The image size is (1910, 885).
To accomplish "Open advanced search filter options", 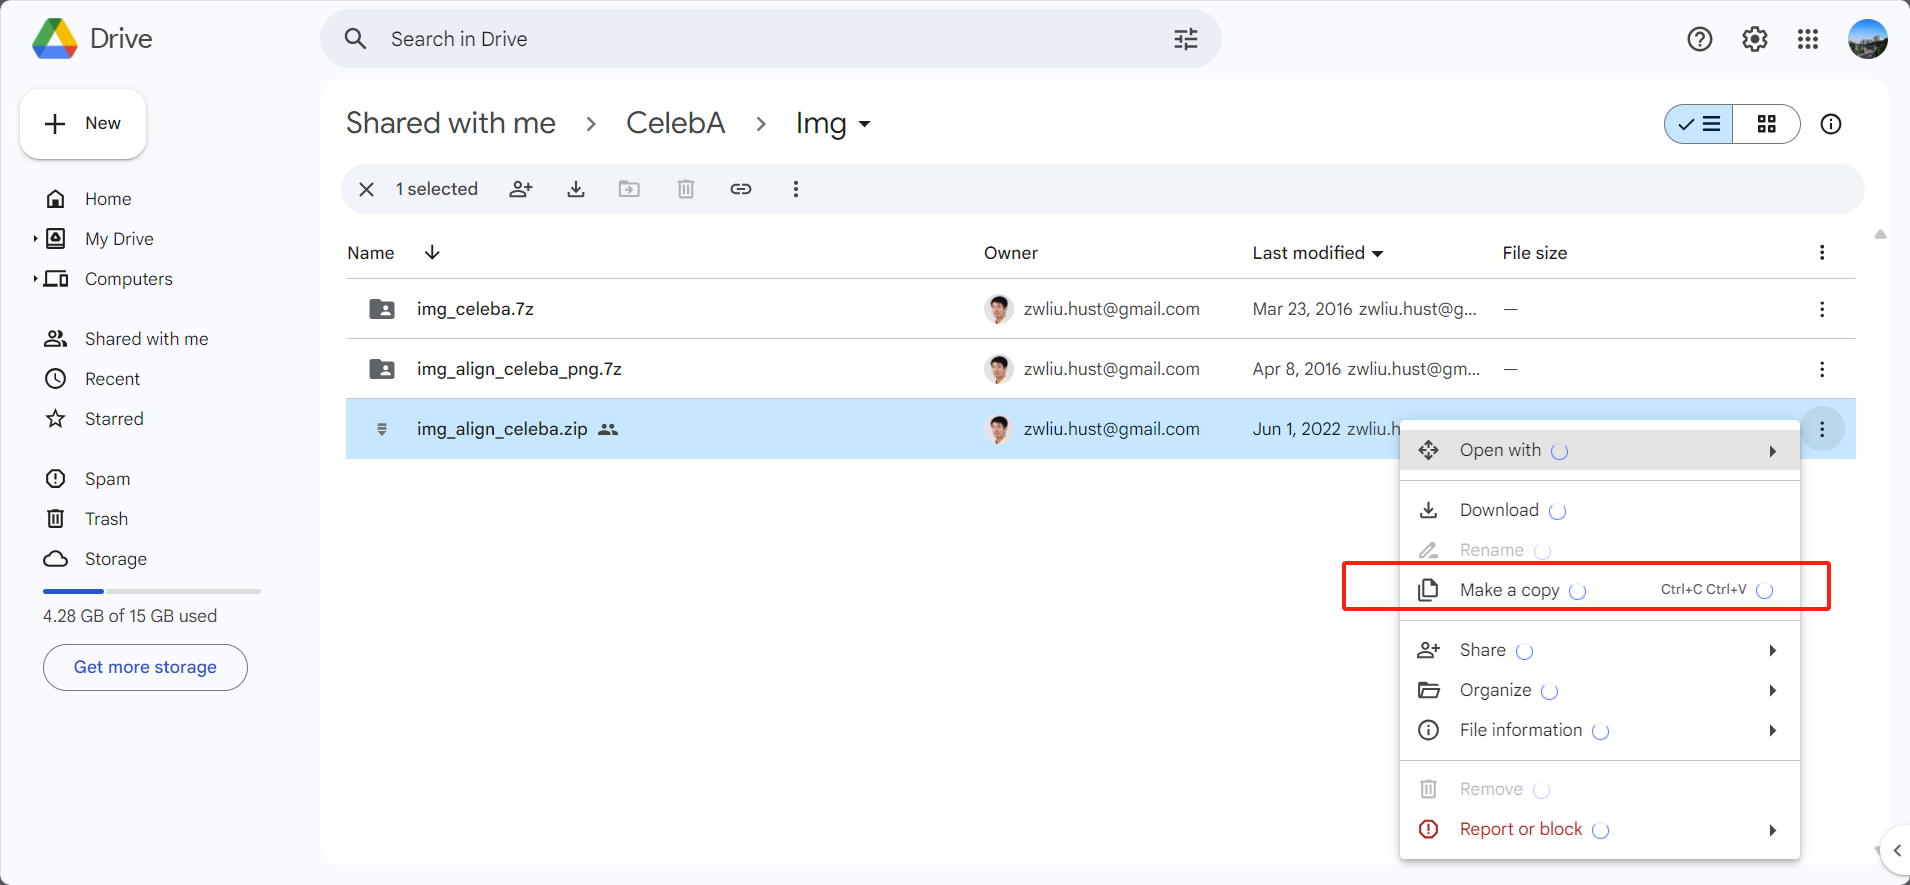I will [1185, 39].
